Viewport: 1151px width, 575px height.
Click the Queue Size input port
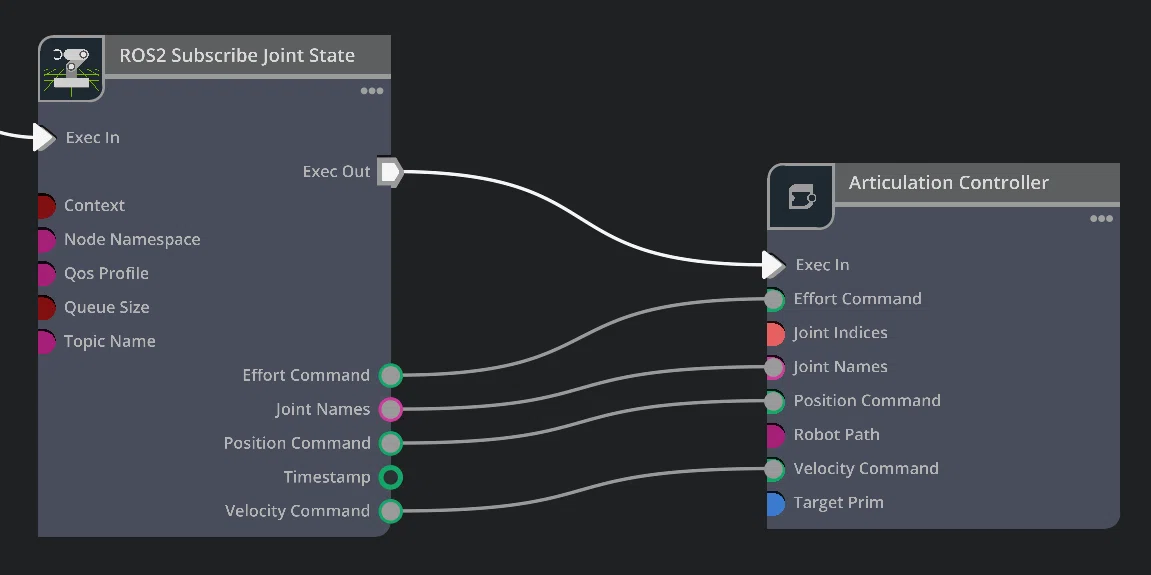tap(46, 308)
